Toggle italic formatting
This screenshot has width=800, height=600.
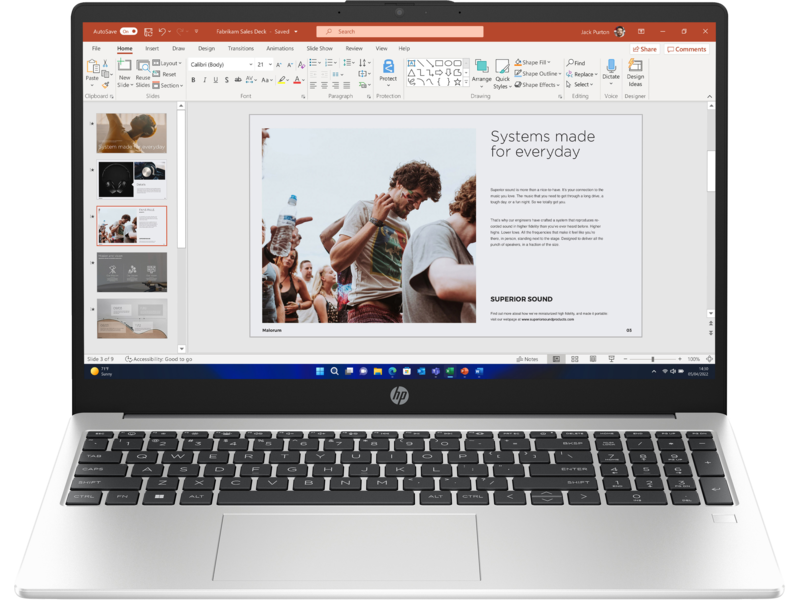(x=204, y=79)
